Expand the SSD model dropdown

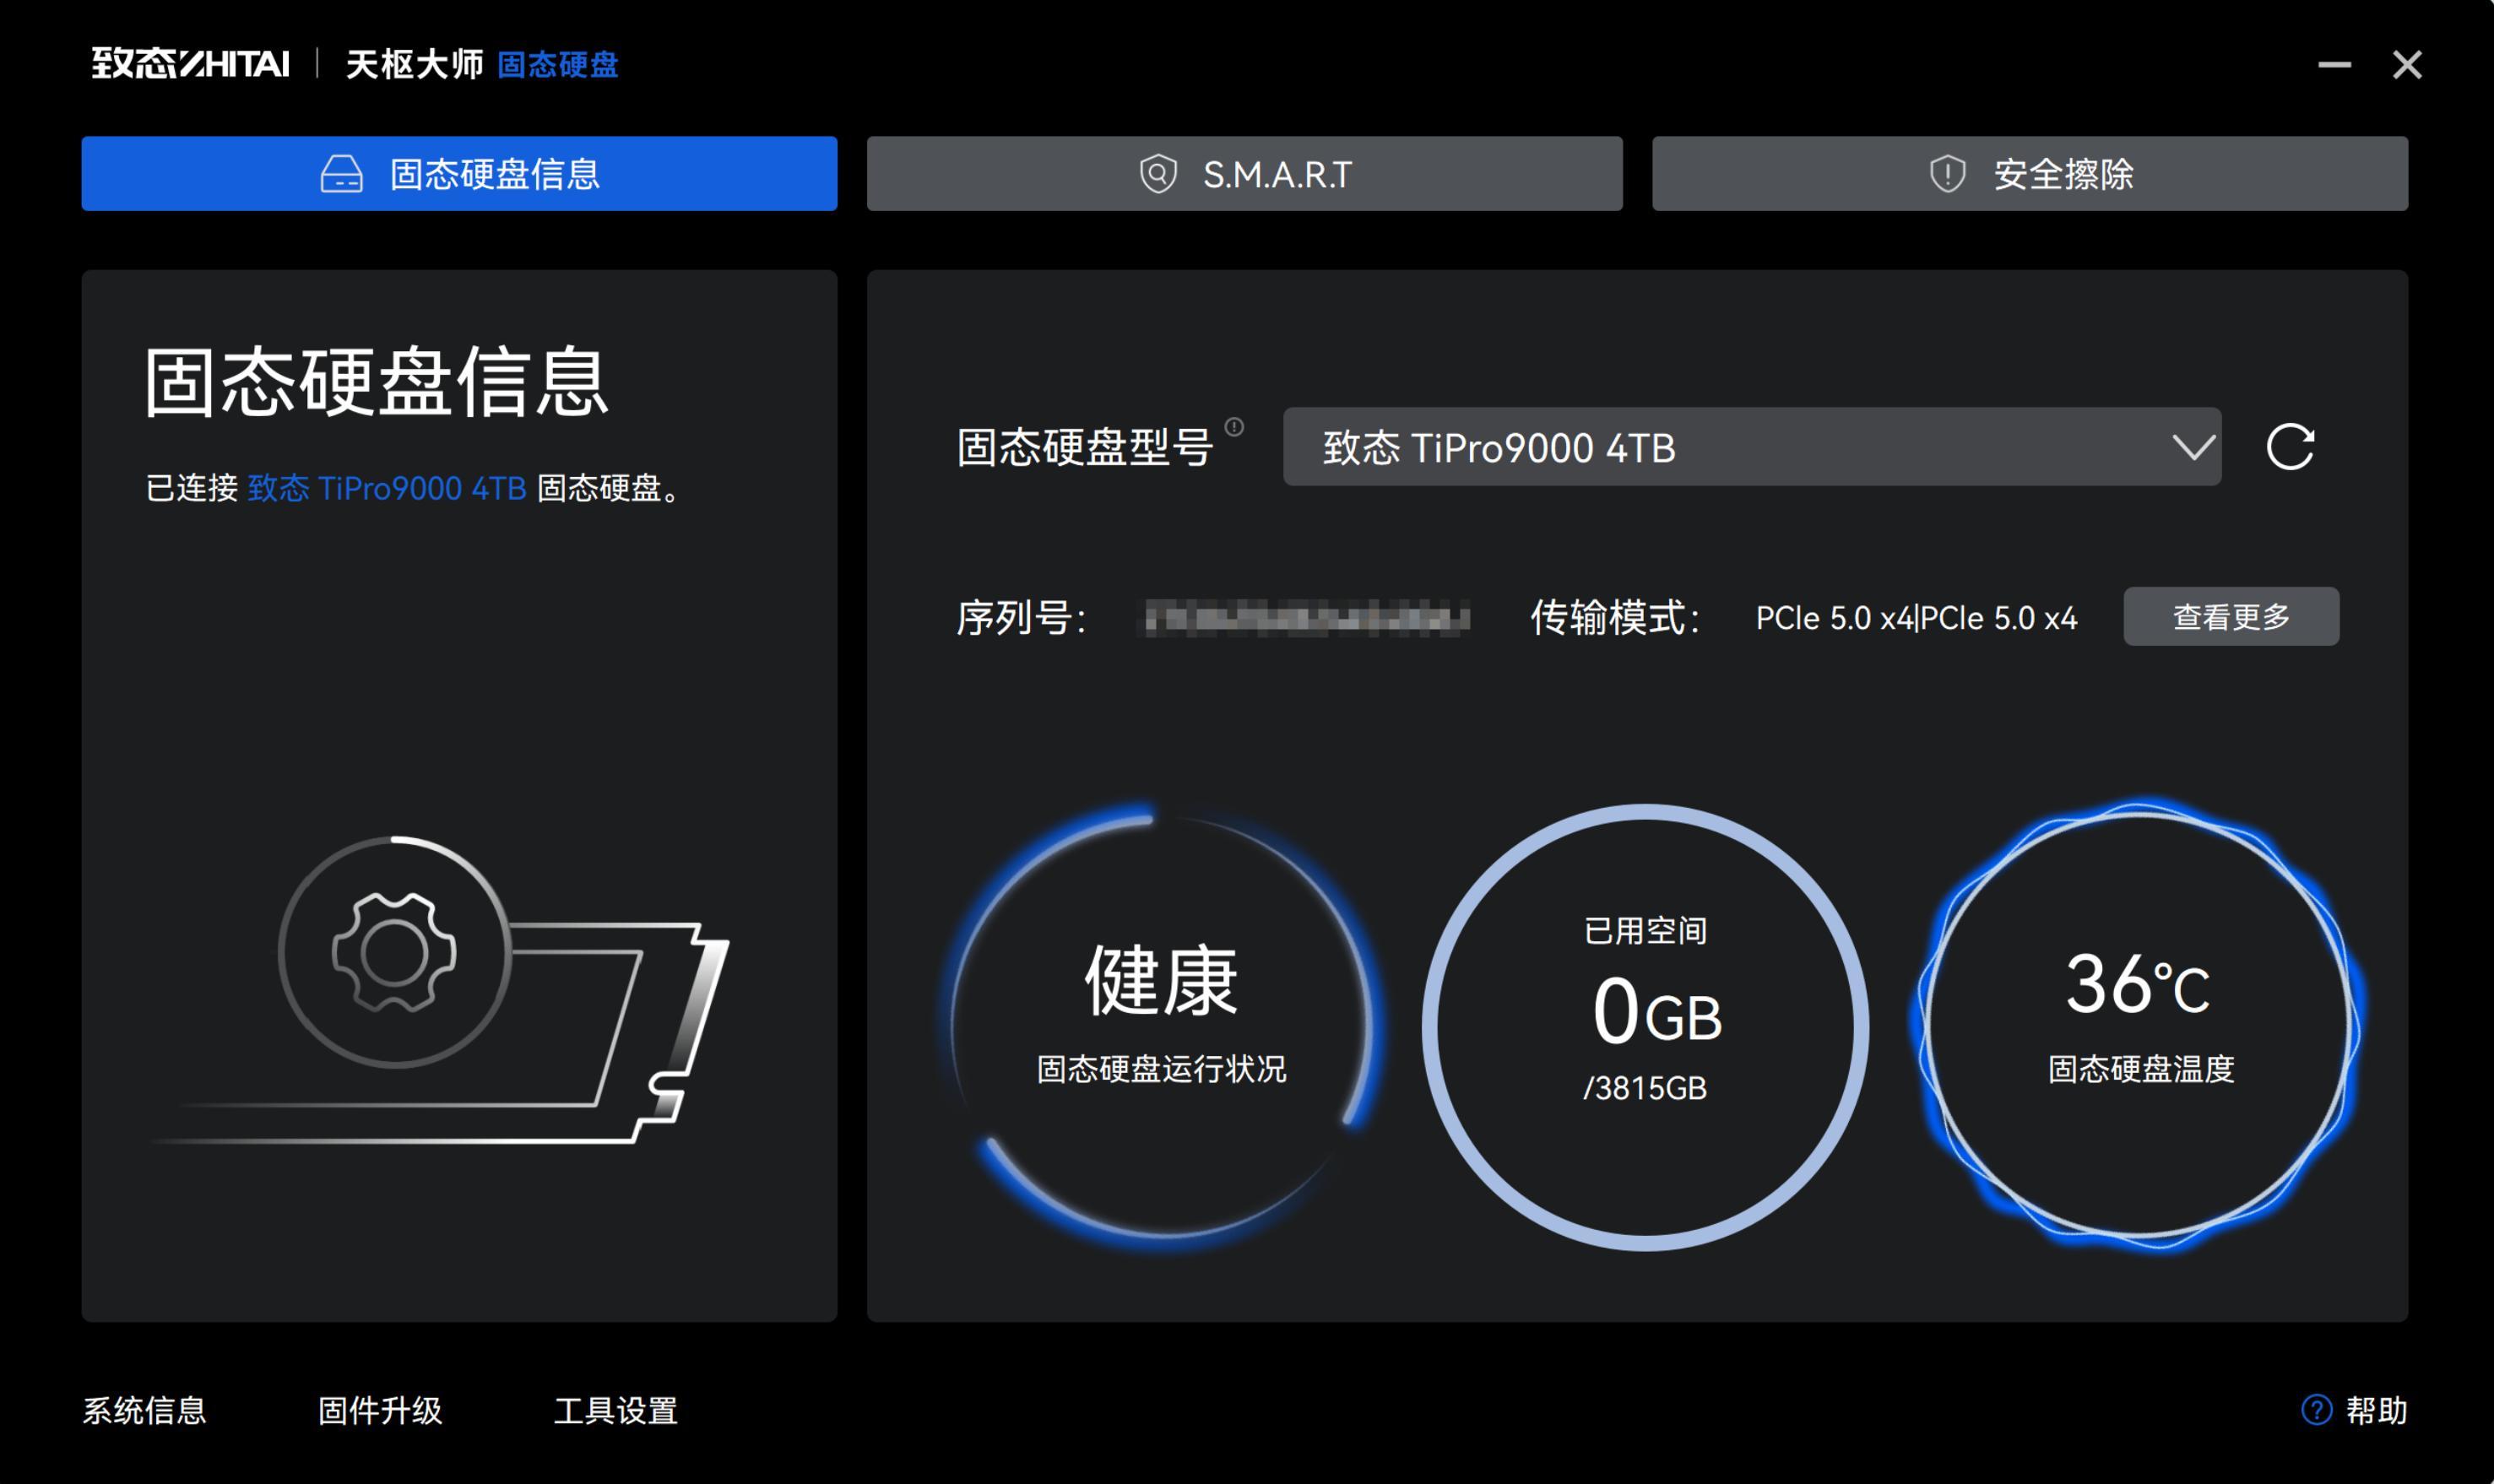click(2194, 447)
